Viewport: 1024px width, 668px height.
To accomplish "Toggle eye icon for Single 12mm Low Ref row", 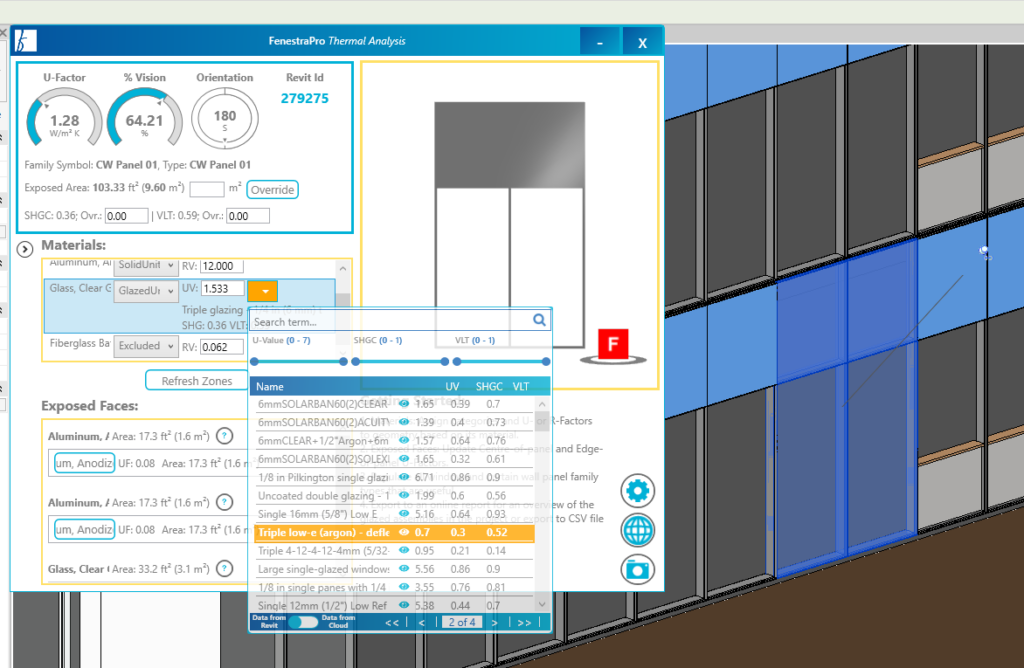I will [404, 605].
